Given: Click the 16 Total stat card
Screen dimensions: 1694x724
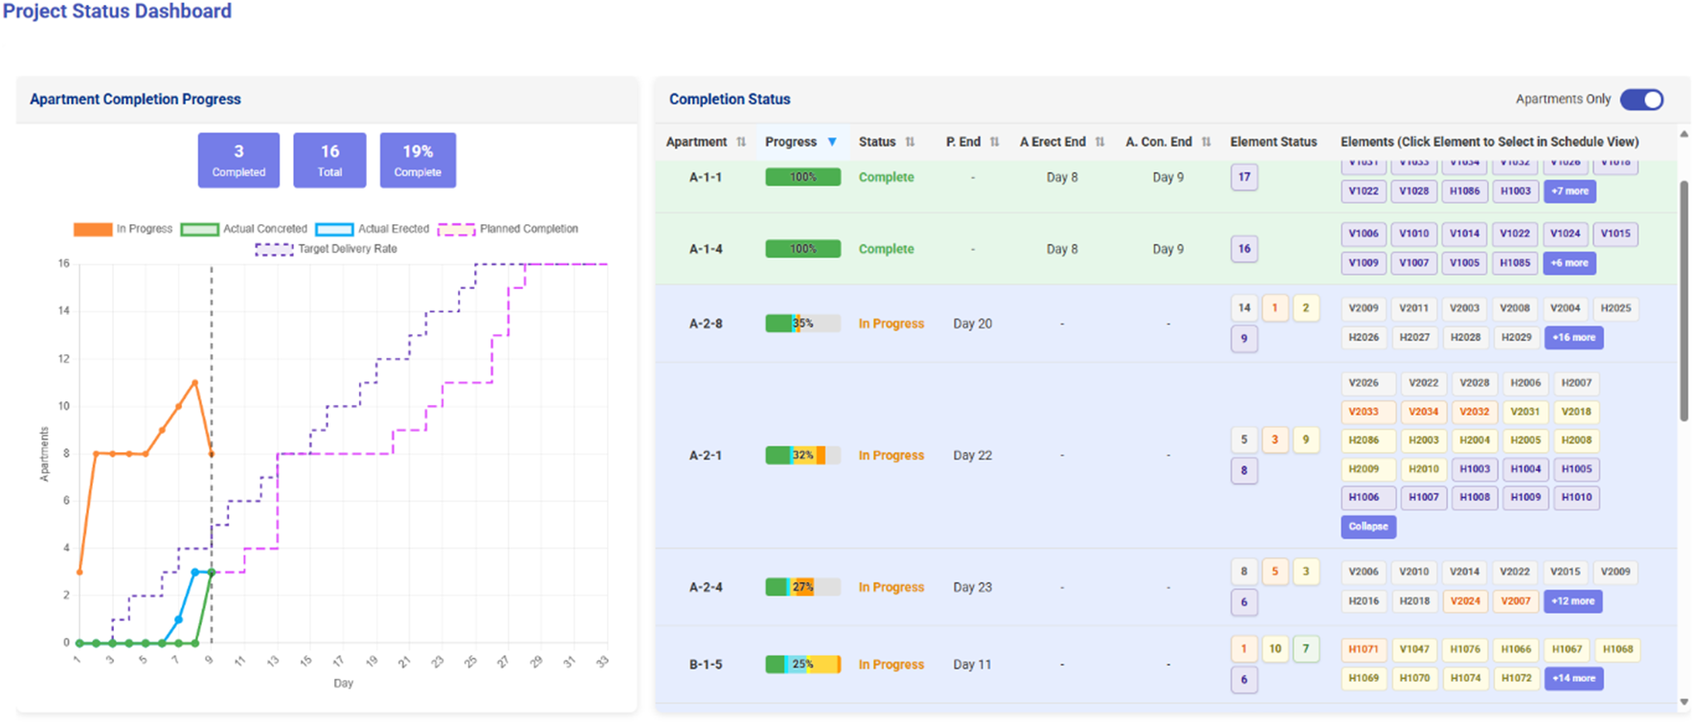Looking at the screenshot, I should [330, 160].
